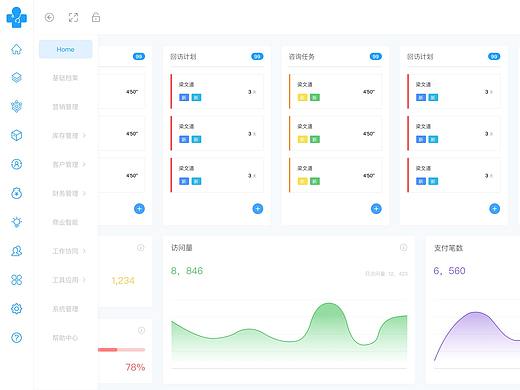The height and width of the screenshot is (390, 520).
Task: Toggle fullscreen with the expand icon
Action: [x=73, y=17]
